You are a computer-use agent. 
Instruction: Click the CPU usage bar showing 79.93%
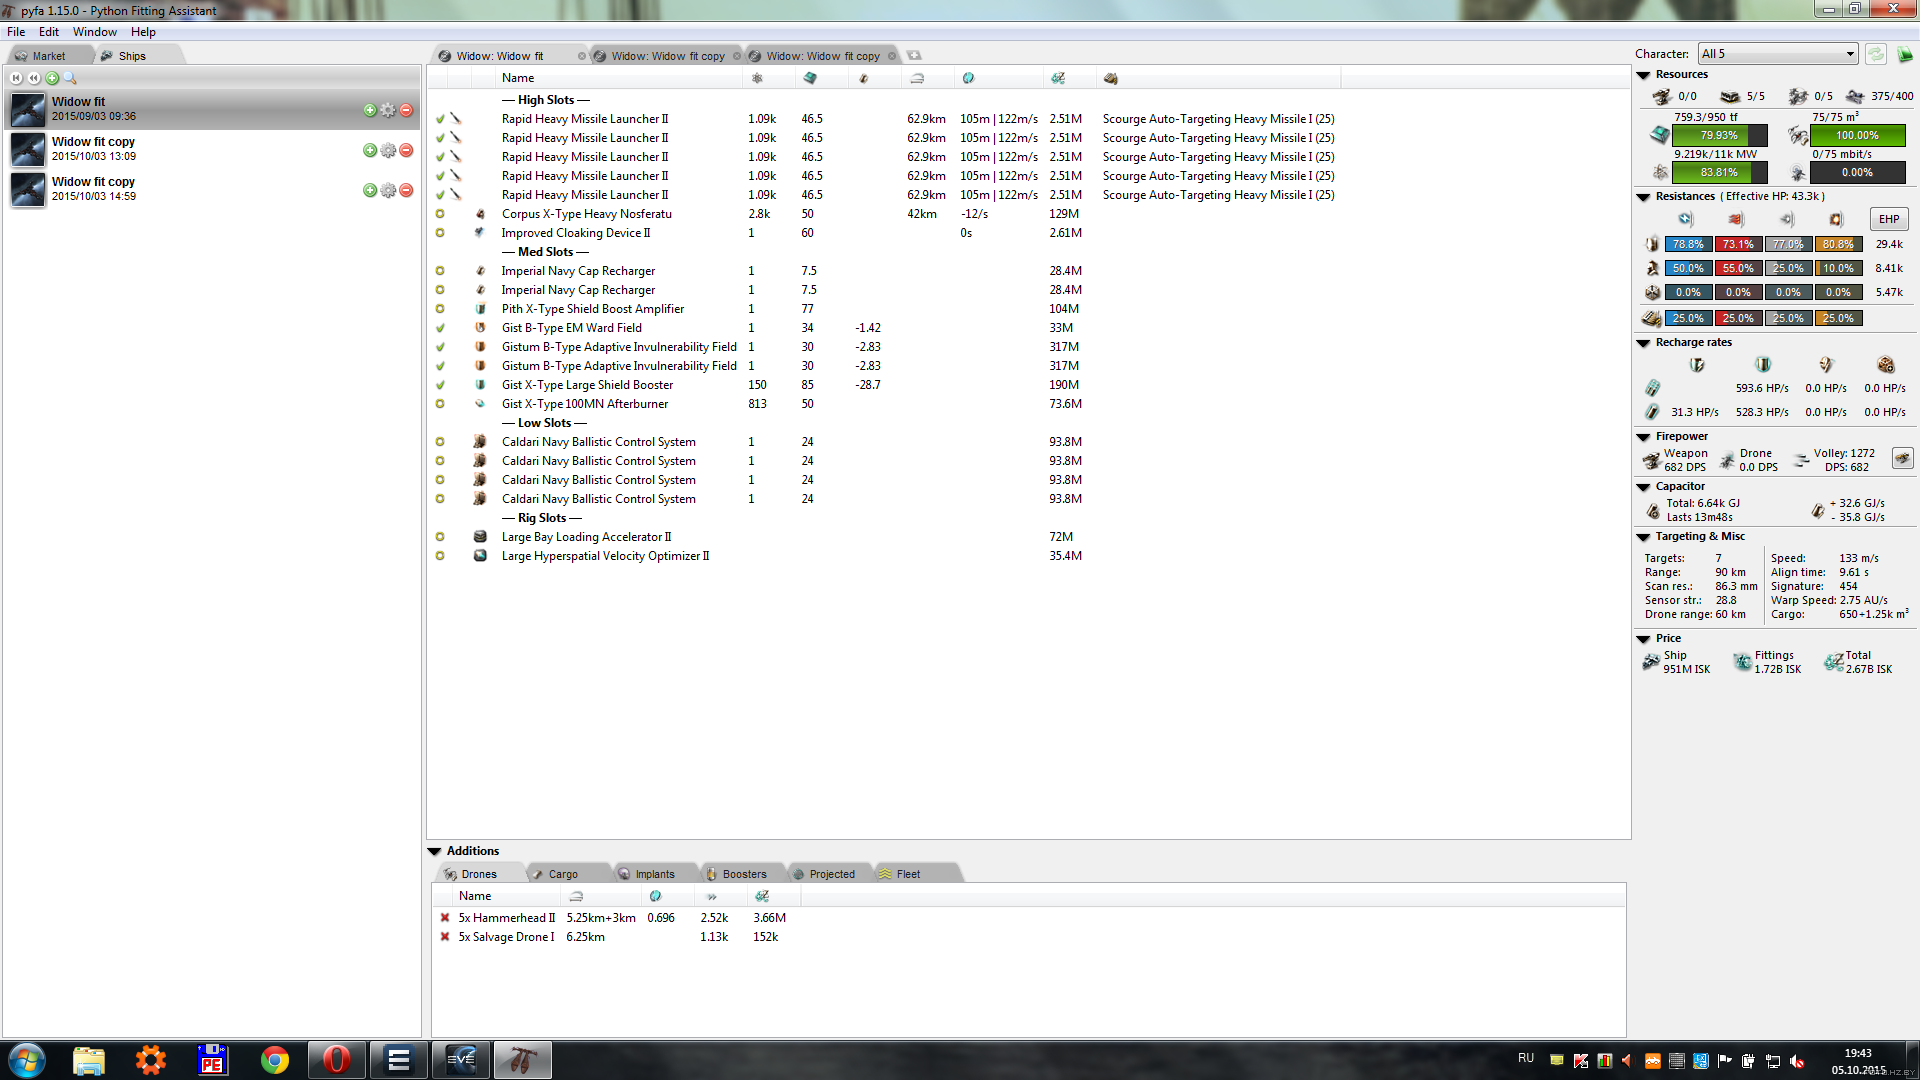(x=1719, y=136)
